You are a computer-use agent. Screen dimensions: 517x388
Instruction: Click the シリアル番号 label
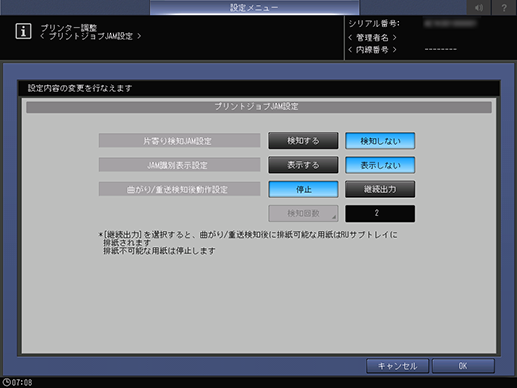coord(374,24)
